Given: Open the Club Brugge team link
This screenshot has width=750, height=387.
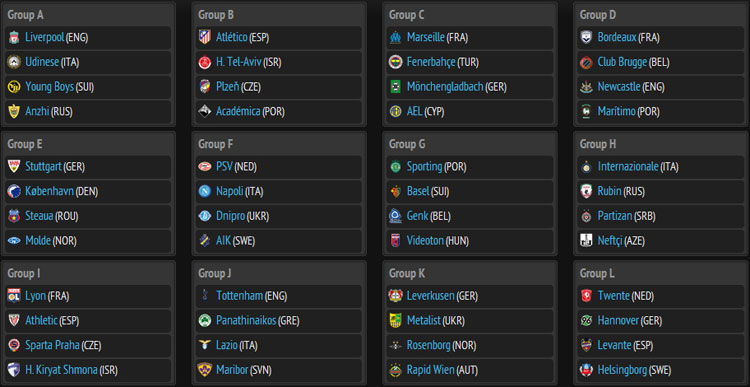Looking at the screenshot, I should (x=622, y=62).
